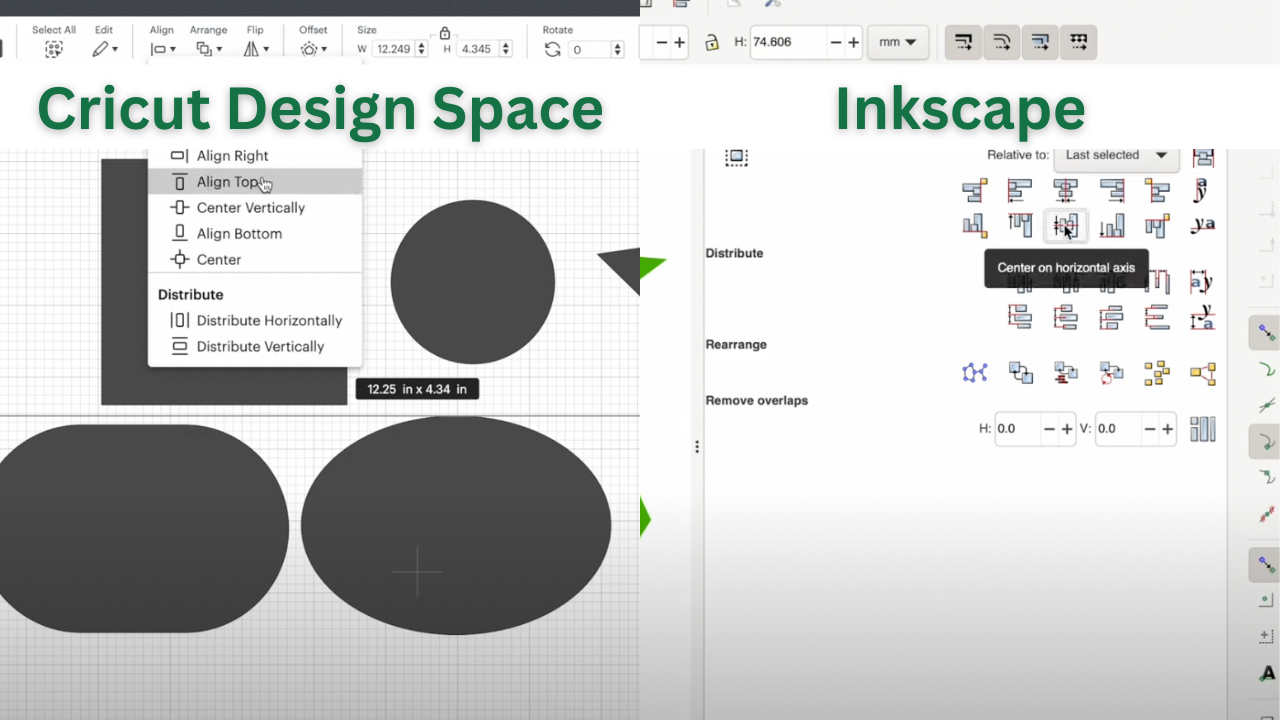Viewport: 1280px width, 720px height.
Task: Open the Relative to dropdown
Action: (1116, 155)
